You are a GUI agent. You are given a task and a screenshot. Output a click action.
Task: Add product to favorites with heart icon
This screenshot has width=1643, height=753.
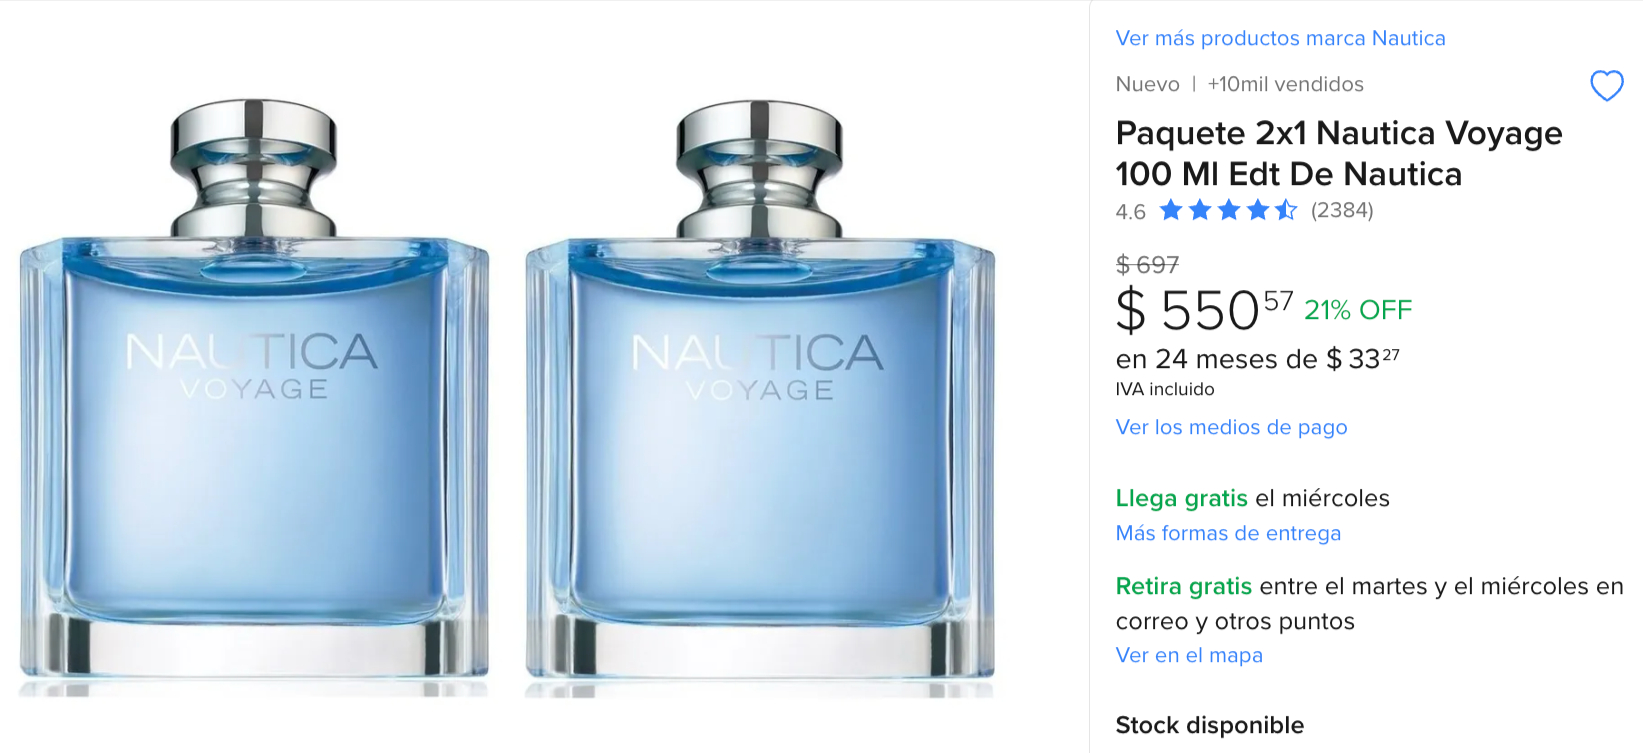click(1606, 86)
